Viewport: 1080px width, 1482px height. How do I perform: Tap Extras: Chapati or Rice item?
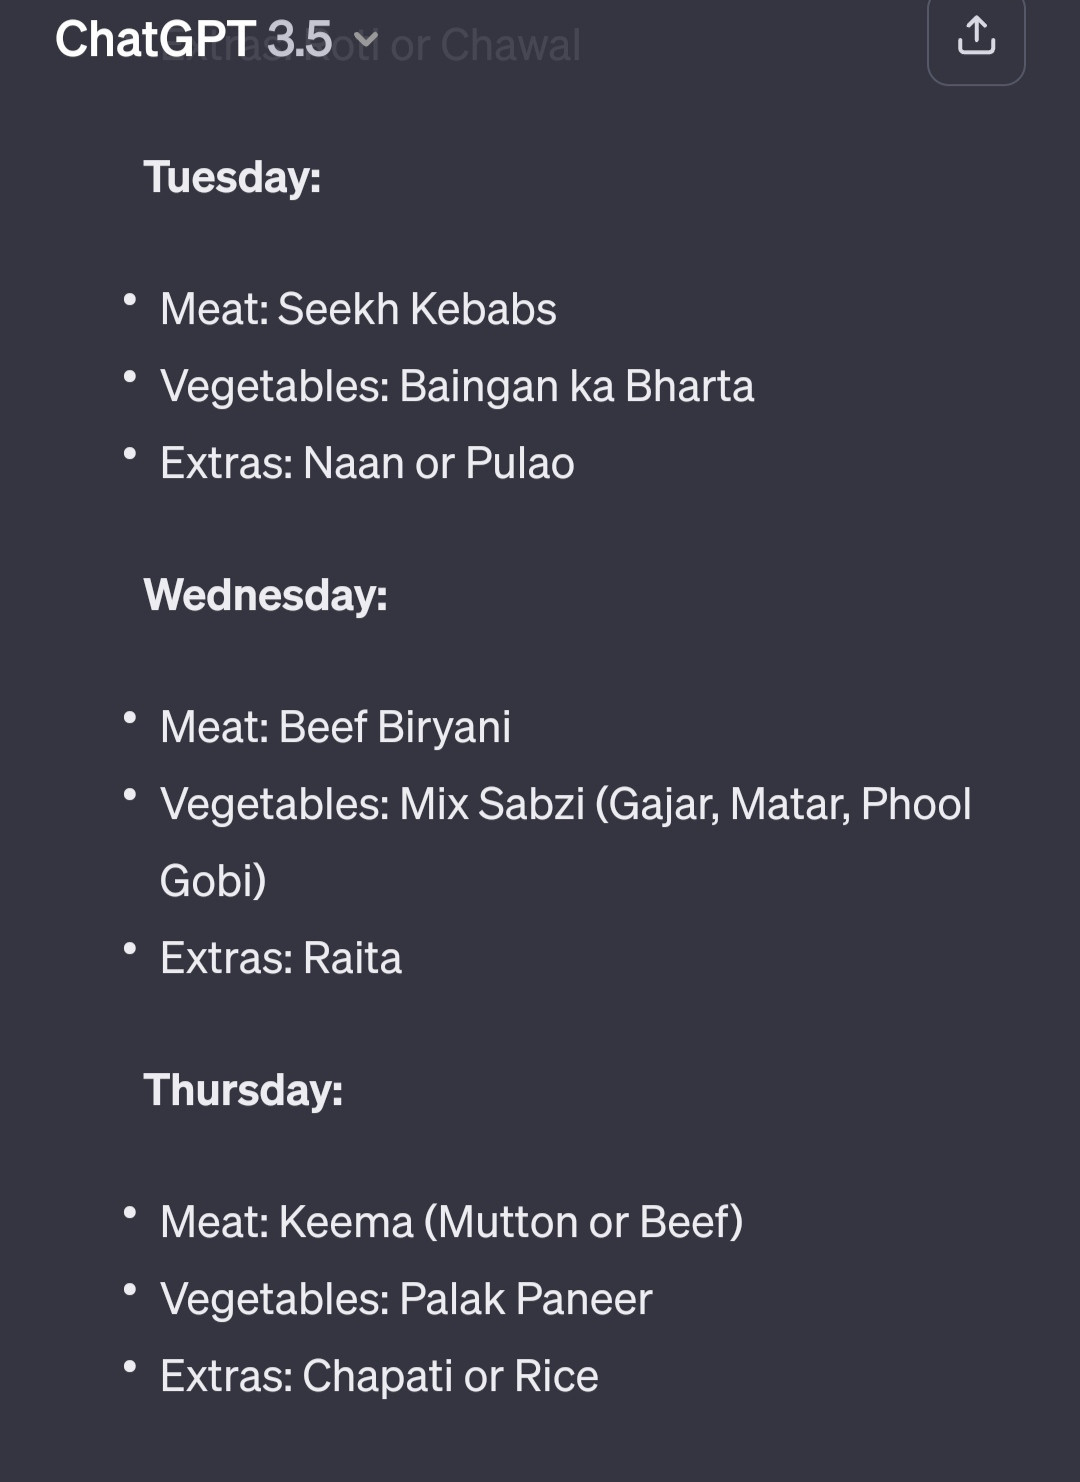[379, 1376]
